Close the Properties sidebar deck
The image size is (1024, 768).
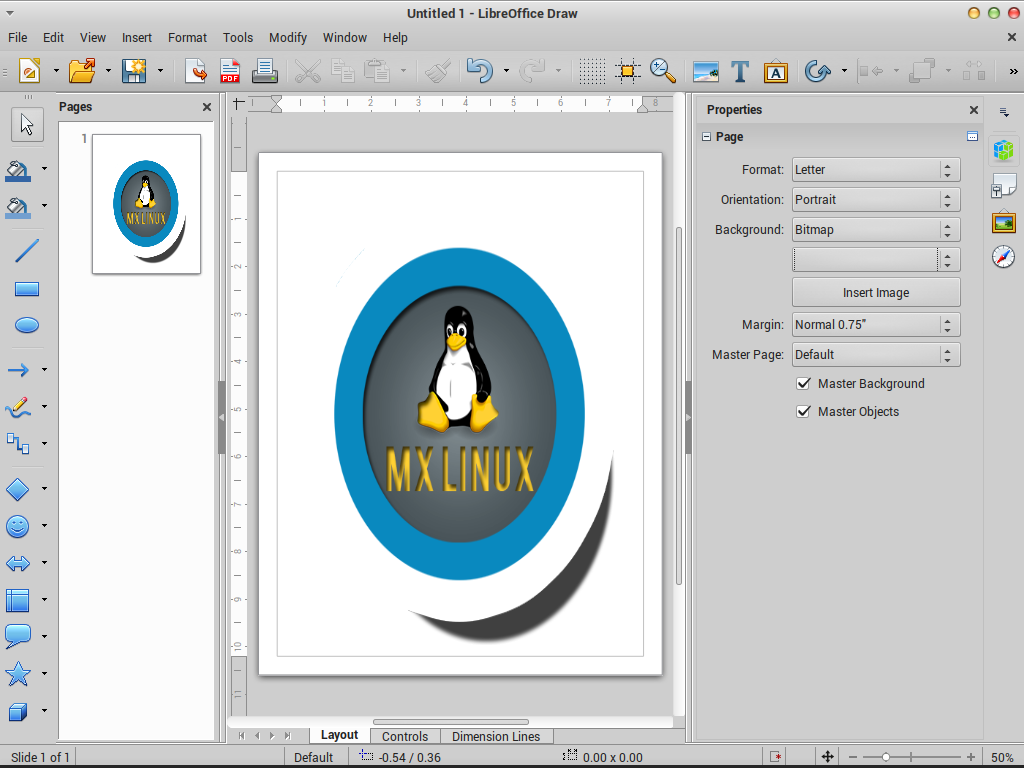(x=974, y=110)
